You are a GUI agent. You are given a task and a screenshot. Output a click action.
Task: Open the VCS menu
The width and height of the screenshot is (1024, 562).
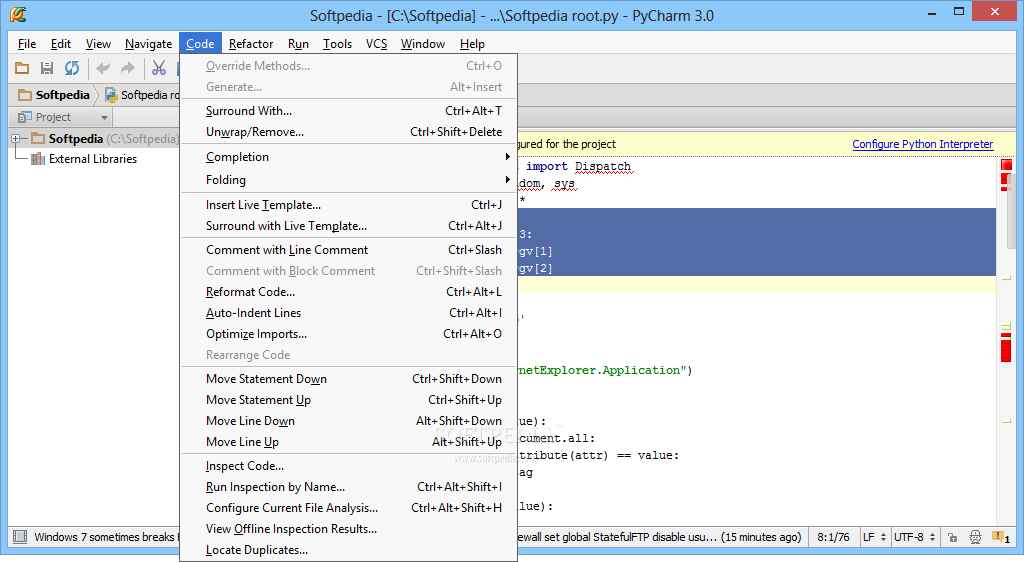pos(376,44)
